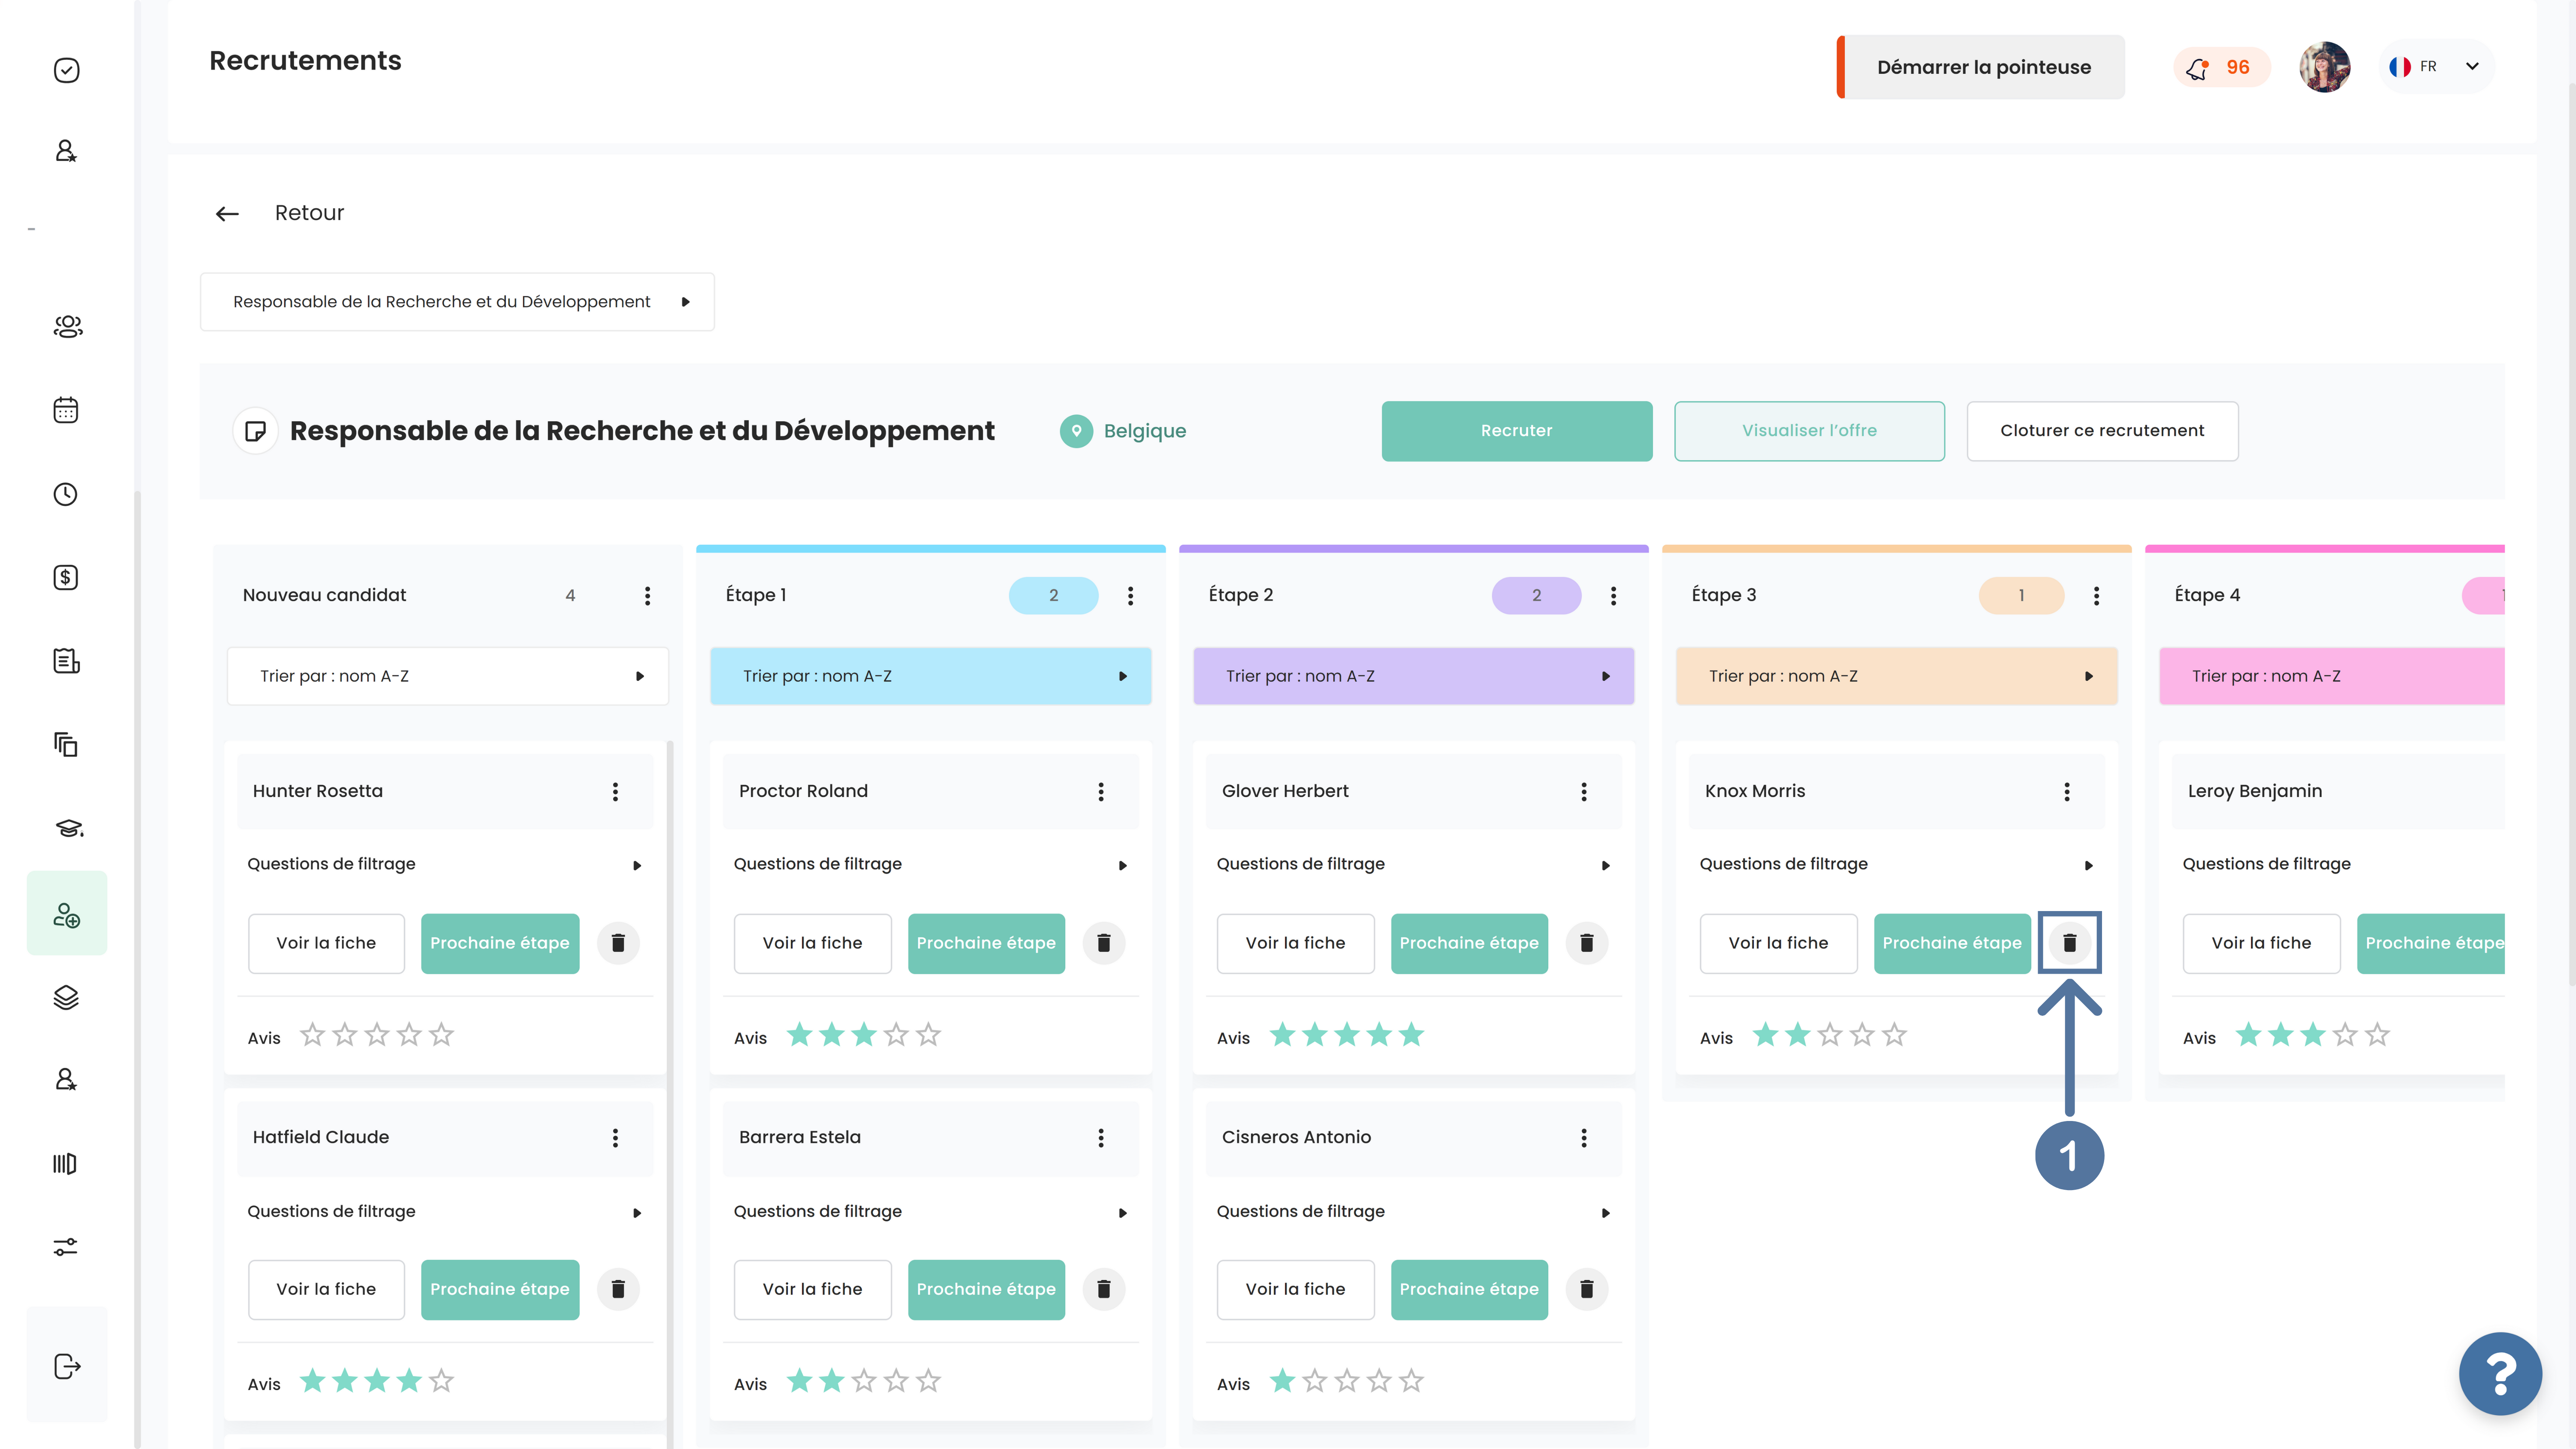Click the Recruter button

click(x=1517, y=431)
